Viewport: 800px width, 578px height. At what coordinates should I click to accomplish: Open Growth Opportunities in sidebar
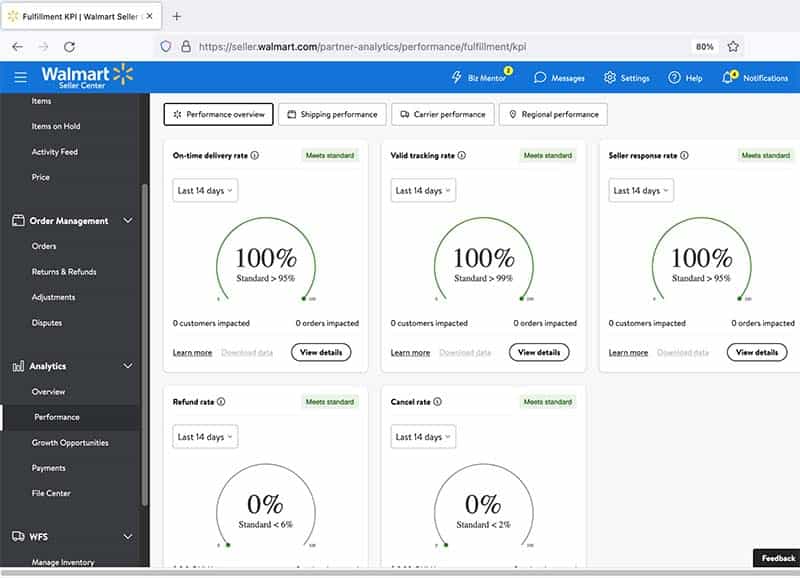[70, 443]
